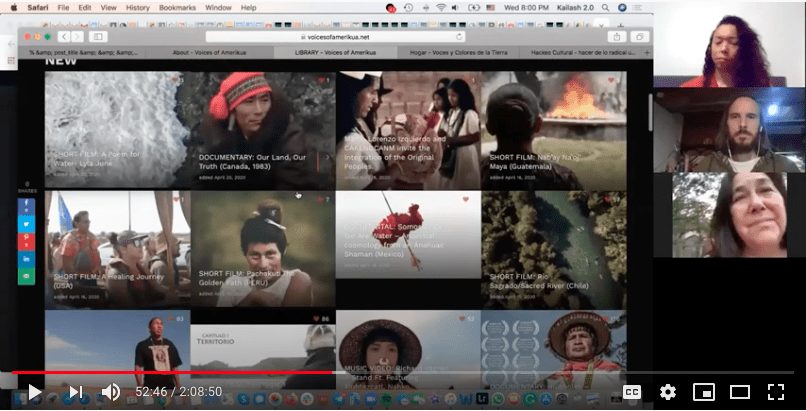Image resolution: width=806 pixels, height=411 pixels.
Task: Open the Apple menu
Action: point(14,8)
